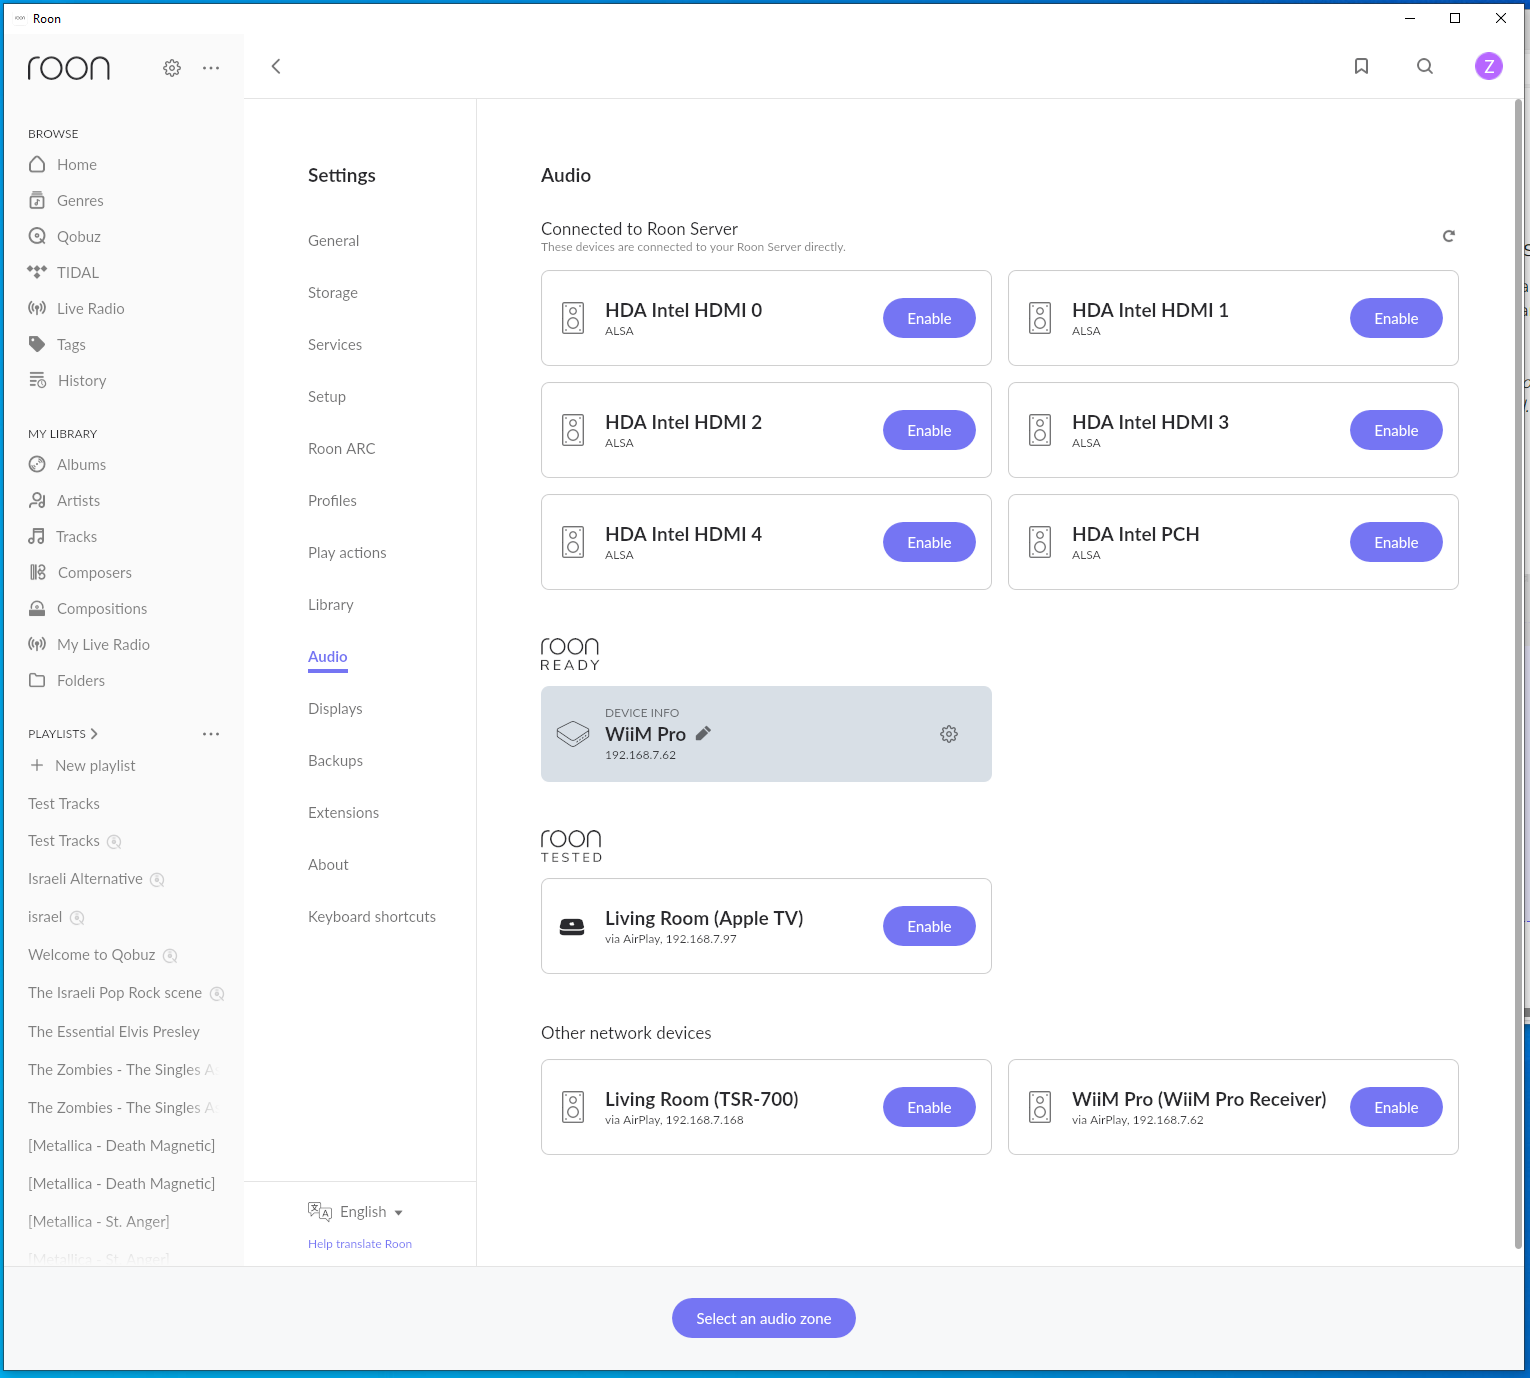Viewport: 1530px width, 1378px height.
Task: Open Genres in the sidebar
Action: [66, 200]
